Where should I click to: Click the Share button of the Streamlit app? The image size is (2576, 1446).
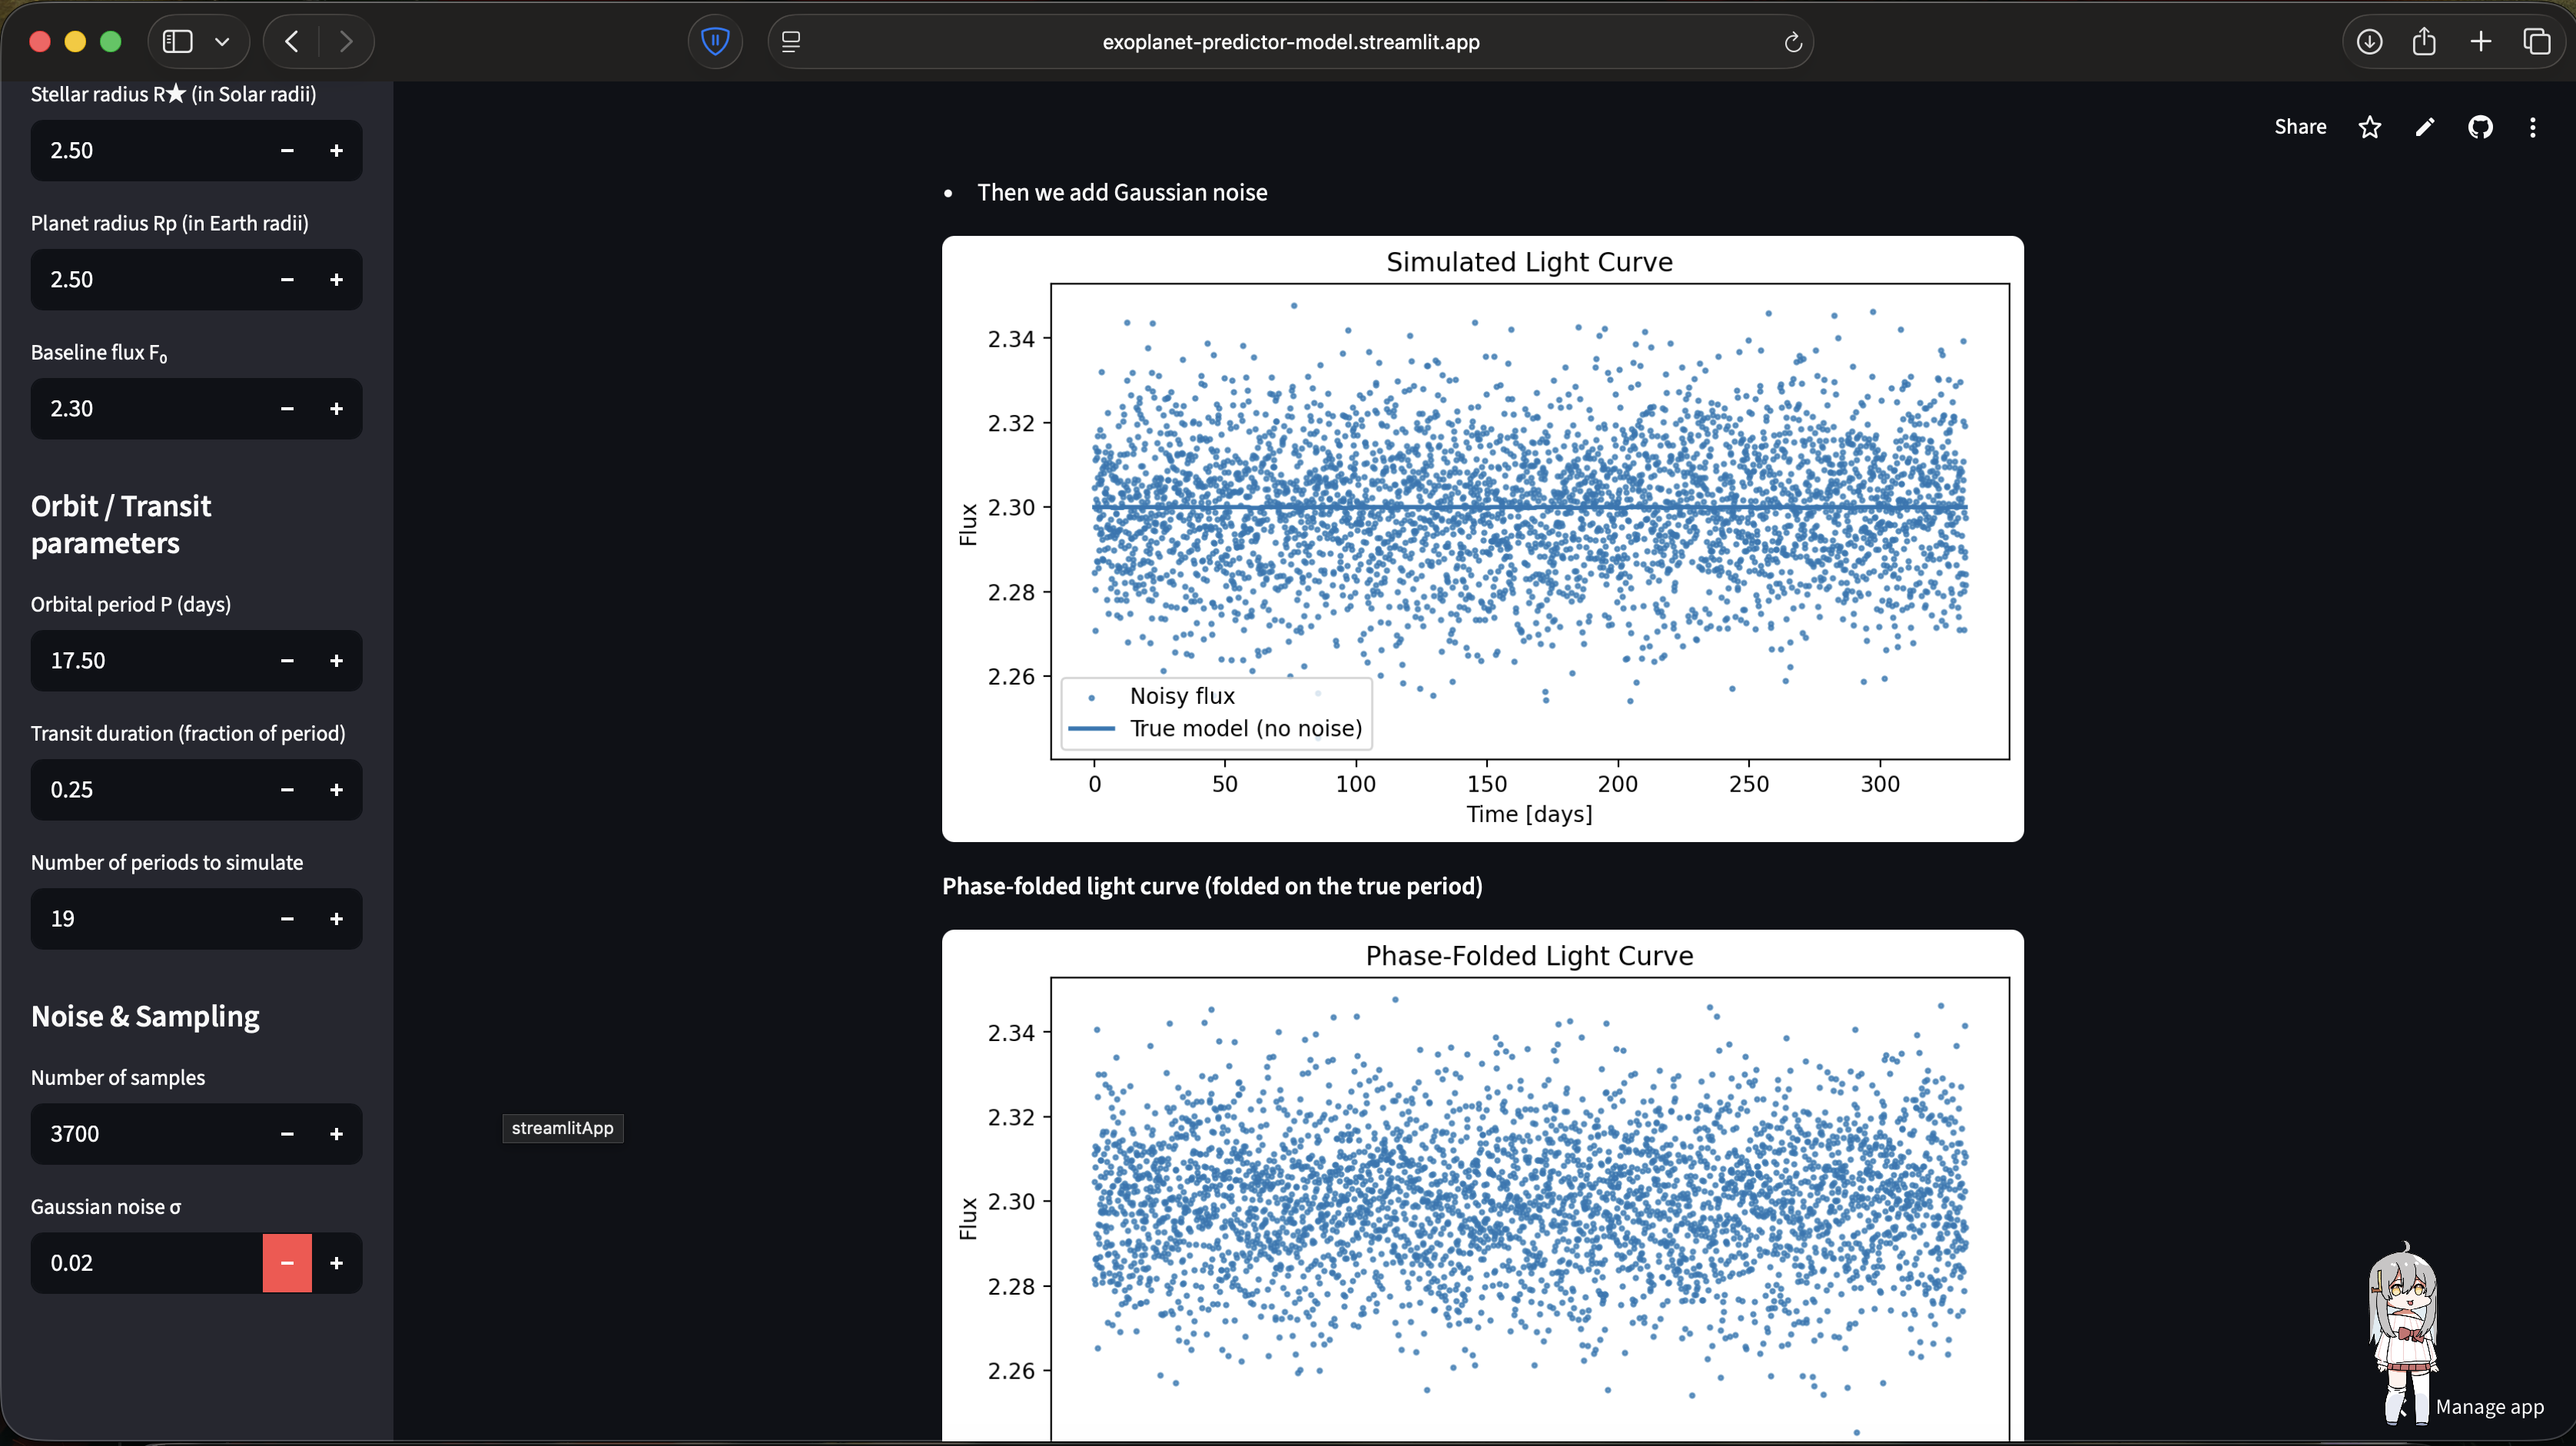[2300, 127]
